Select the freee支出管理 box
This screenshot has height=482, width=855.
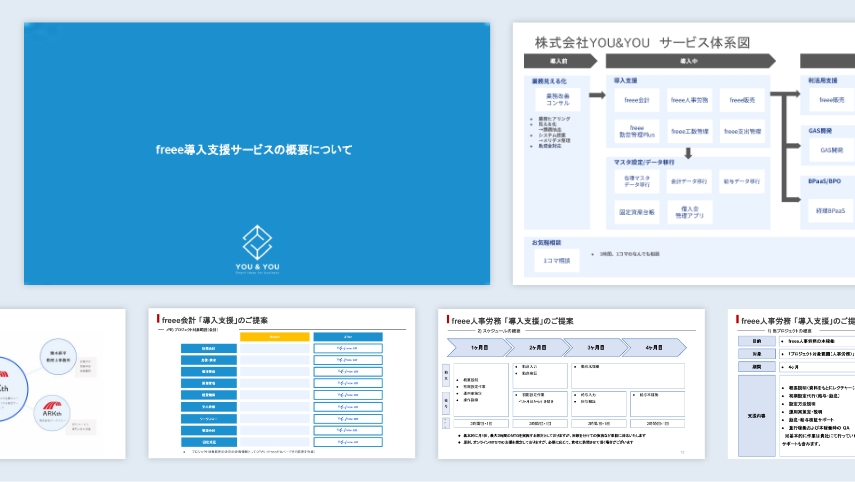[742, 131]
